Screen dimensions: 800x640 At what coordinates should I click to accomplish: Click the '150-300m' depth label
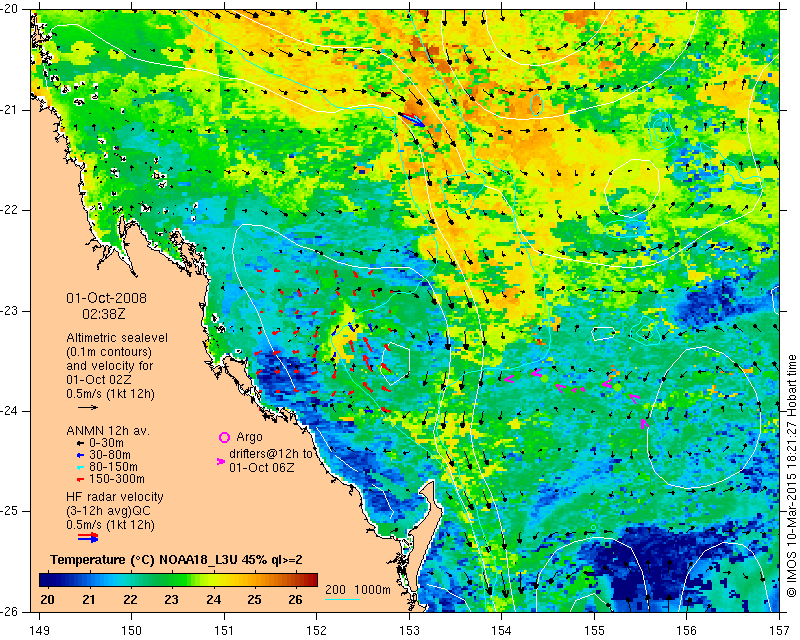[117, 479]
